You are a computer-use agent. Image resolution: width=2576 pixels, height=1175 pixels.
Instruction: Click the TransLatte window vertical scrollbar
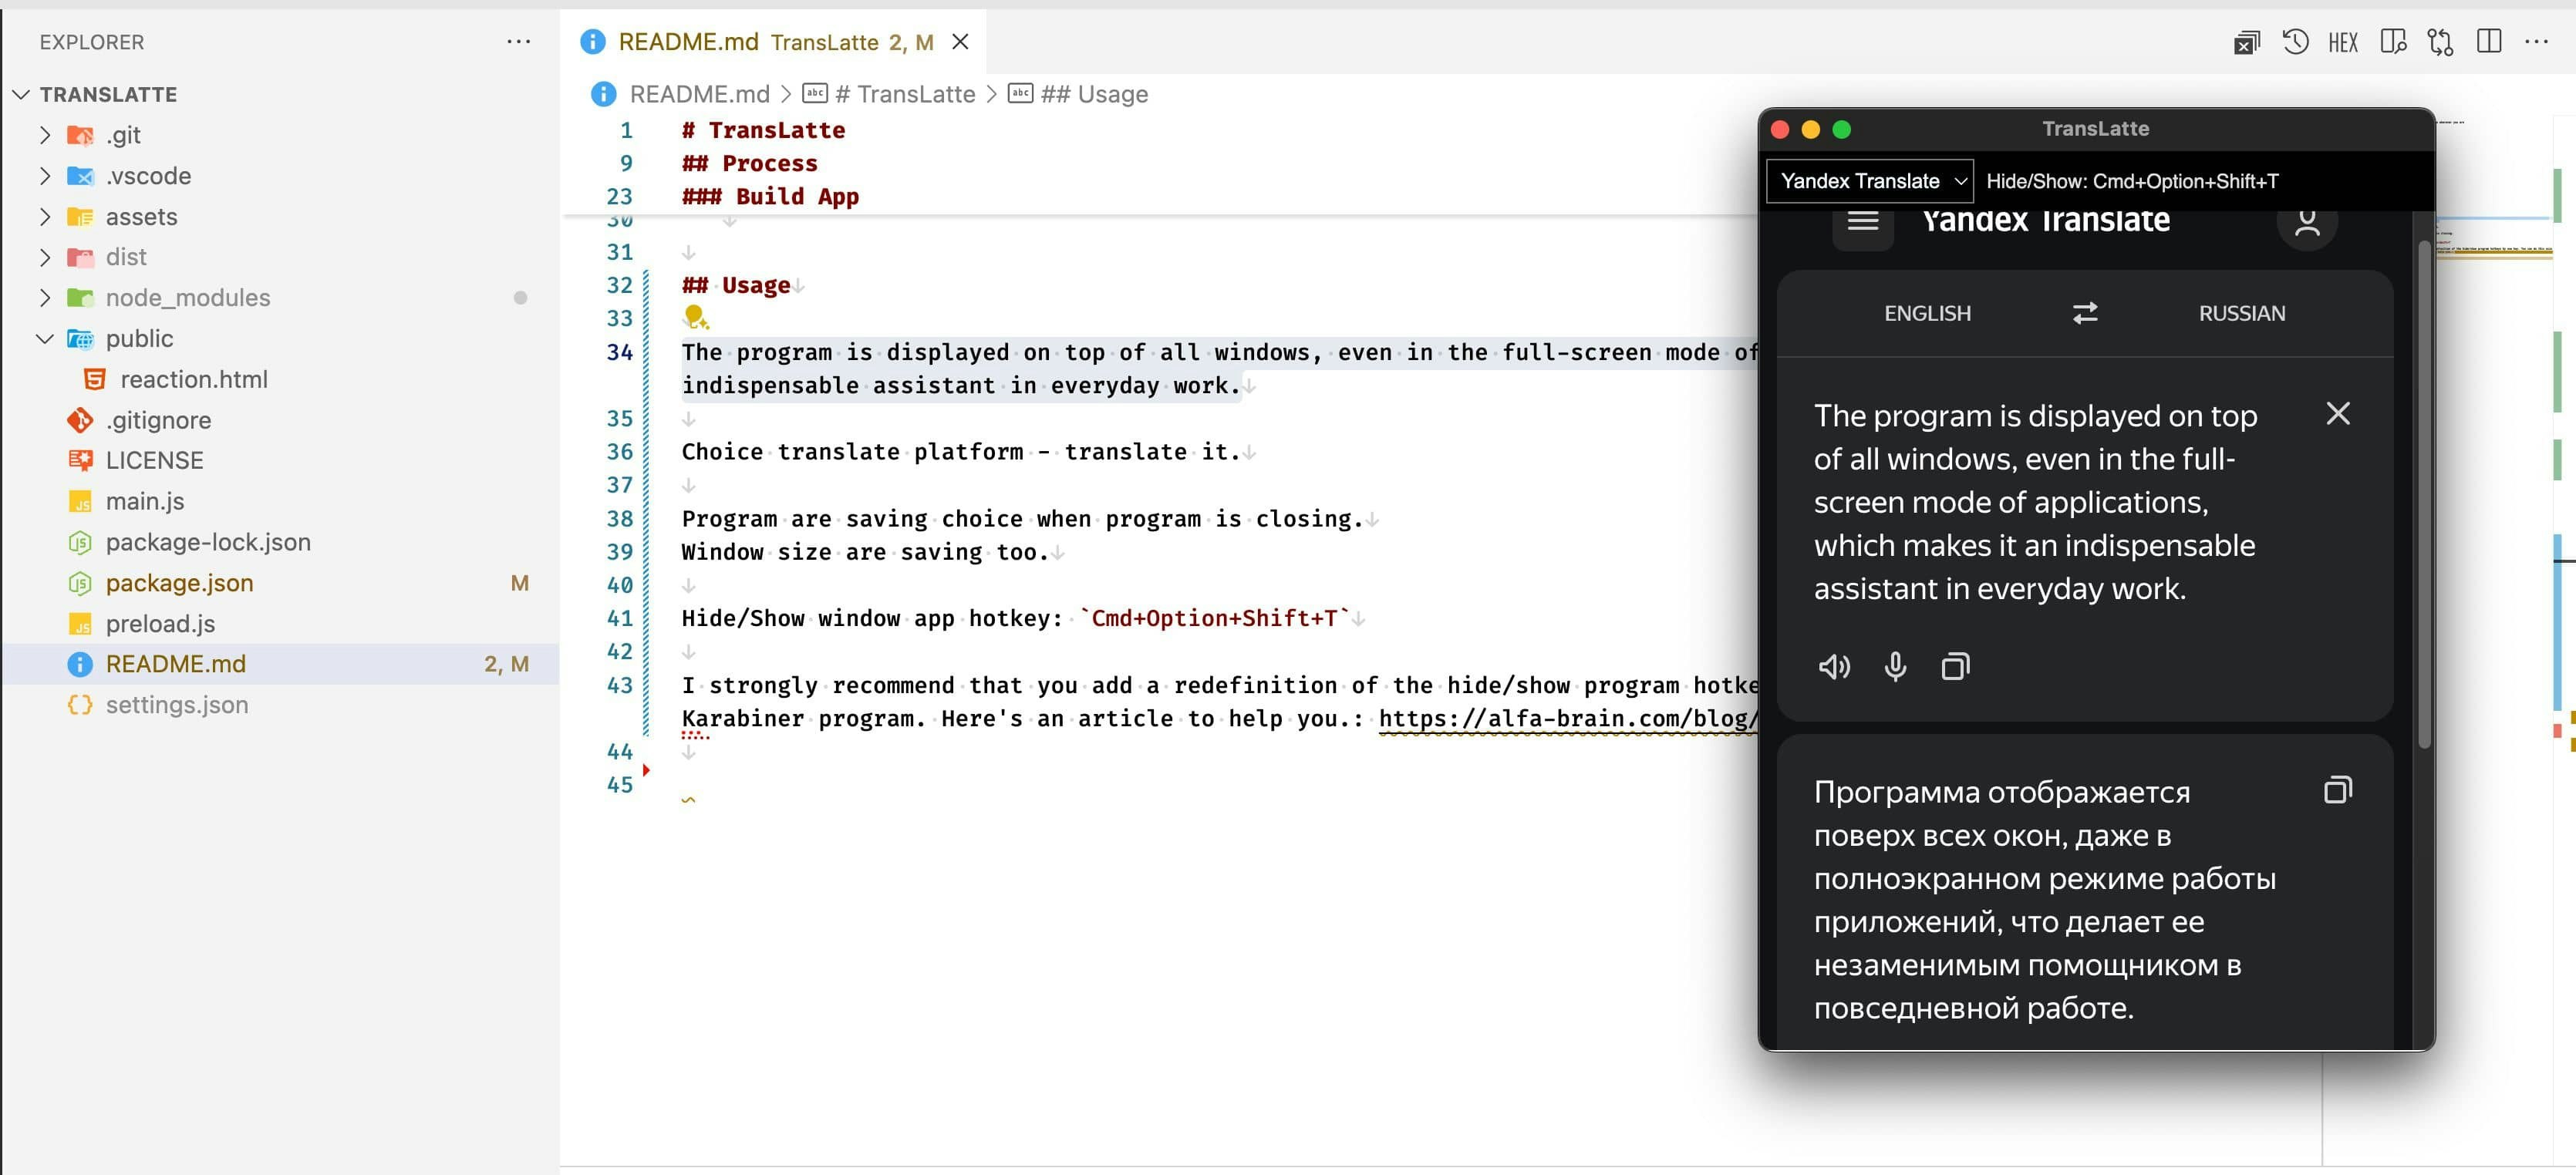[2423, 495]
